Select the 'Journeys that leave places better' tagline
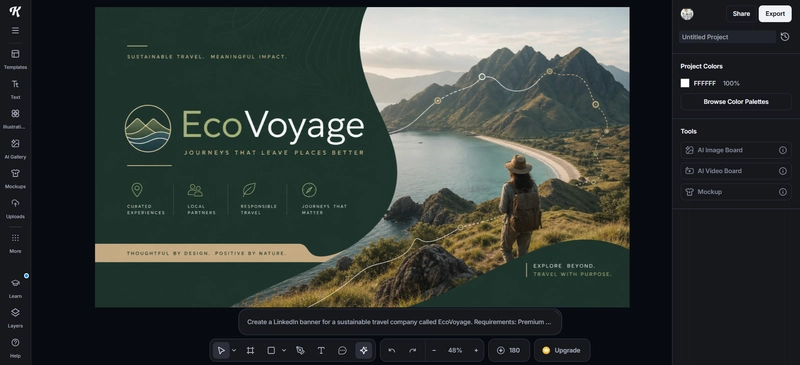This screenshot has height=365, width=800. (x=274, y=153)
